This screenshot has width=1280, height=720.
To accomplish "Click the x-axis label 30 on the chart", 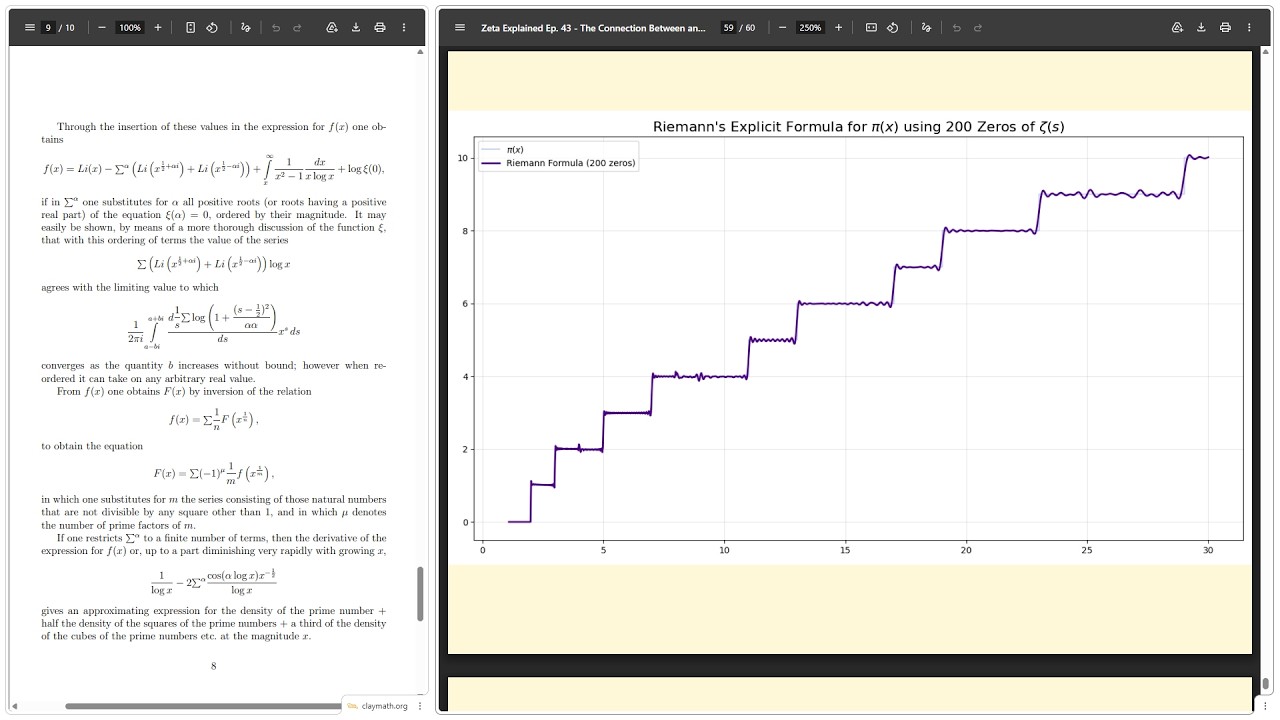I will tap(1208, 550).
